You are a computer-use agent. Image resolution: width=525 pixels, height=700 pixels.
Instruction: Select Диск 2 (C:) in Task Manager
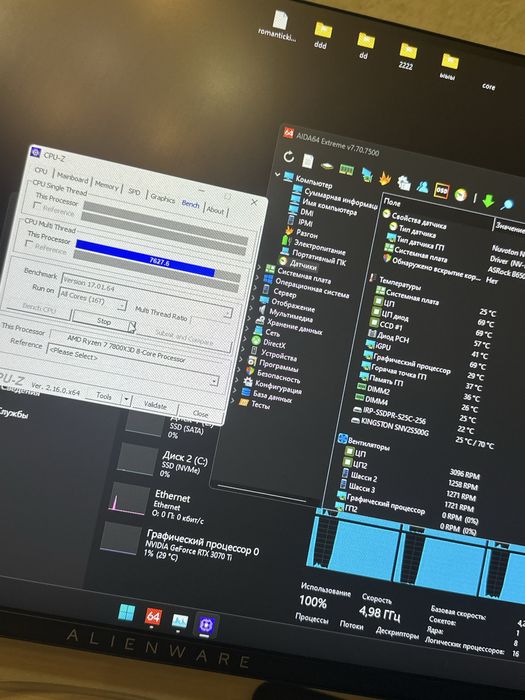tap(163, 462)
